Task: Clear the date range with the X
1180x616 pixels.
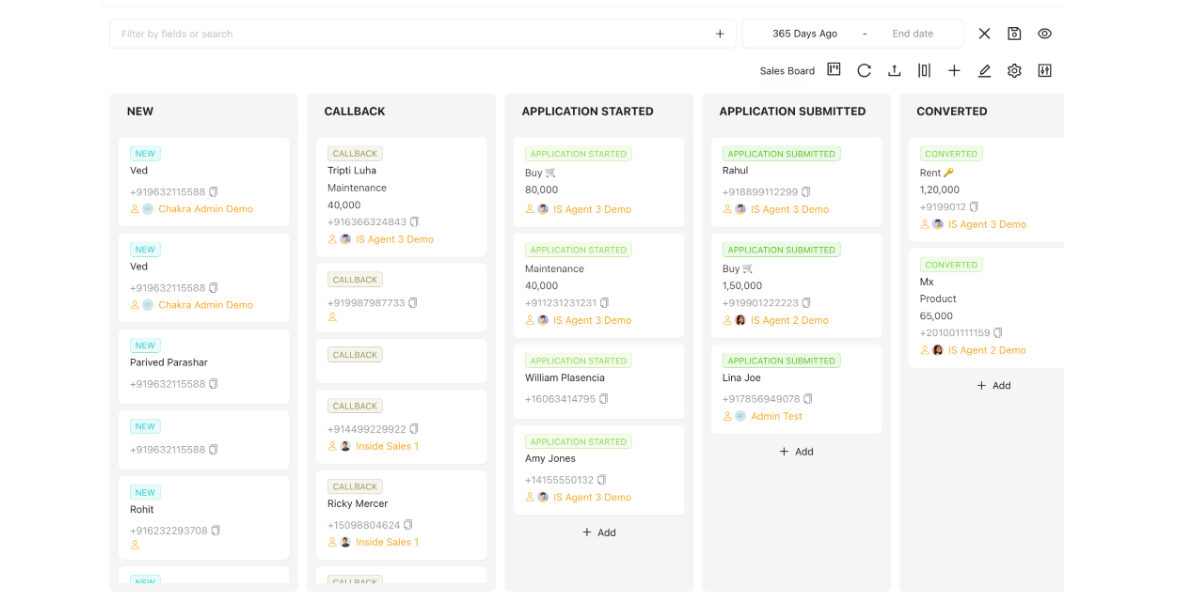Action: 984,33
